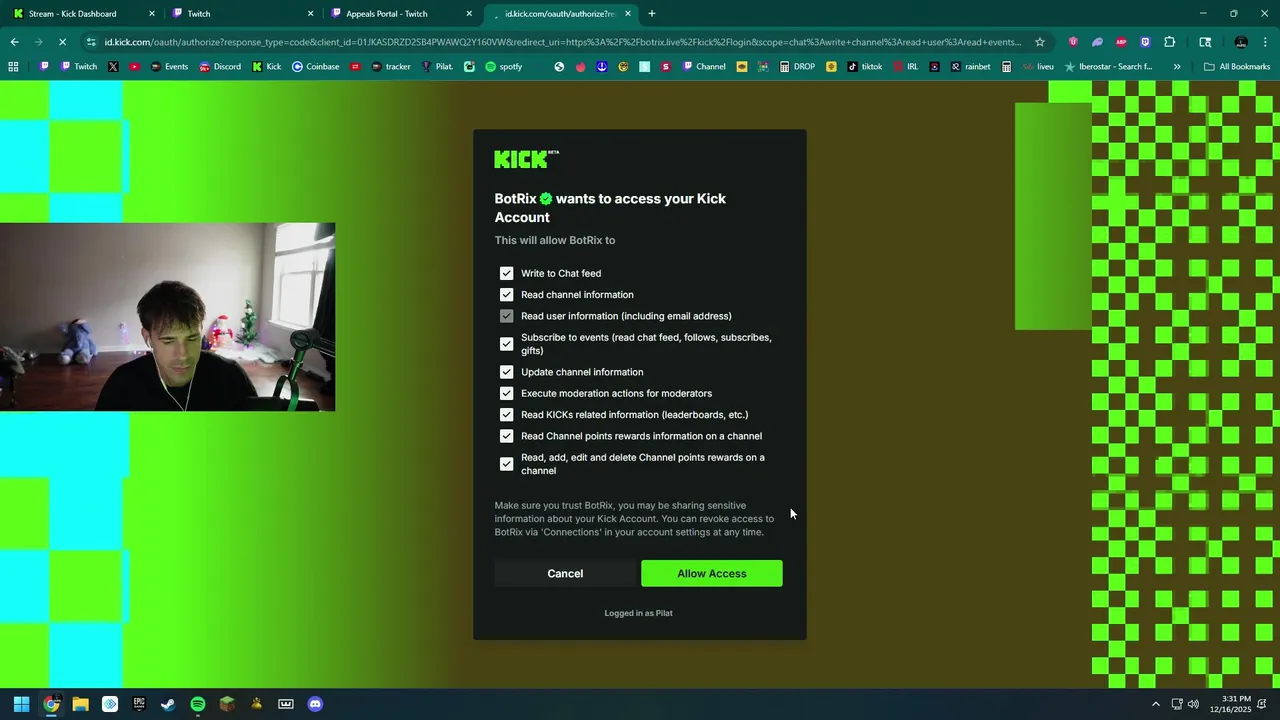
Task: Show hidden system tray icons
Action: (x=1156, y=704)
